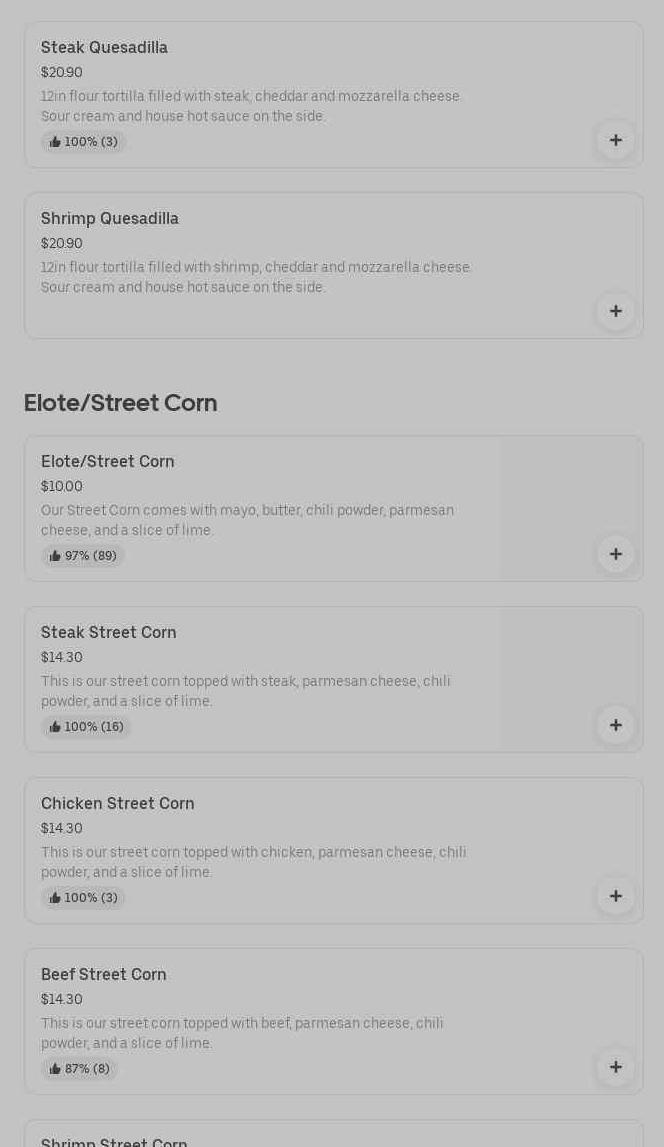This screenshot has height=1147, width=664.
Task: Open the Beef Street Corn title
Action: pos(104,974)
